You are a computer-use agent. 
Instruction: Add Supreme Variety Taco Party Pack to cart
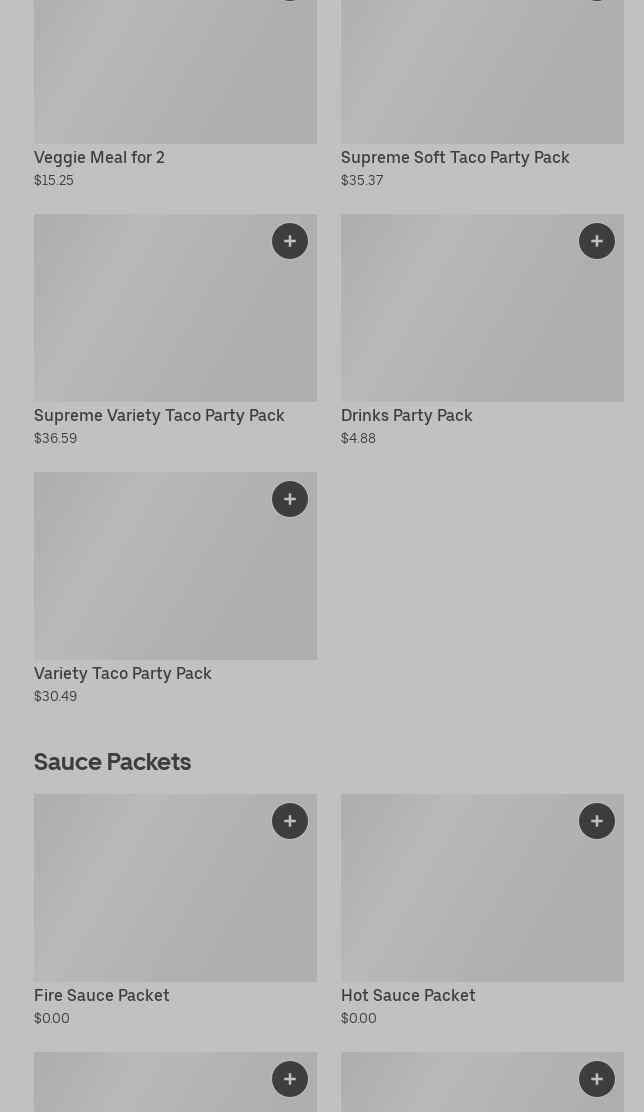290,241
